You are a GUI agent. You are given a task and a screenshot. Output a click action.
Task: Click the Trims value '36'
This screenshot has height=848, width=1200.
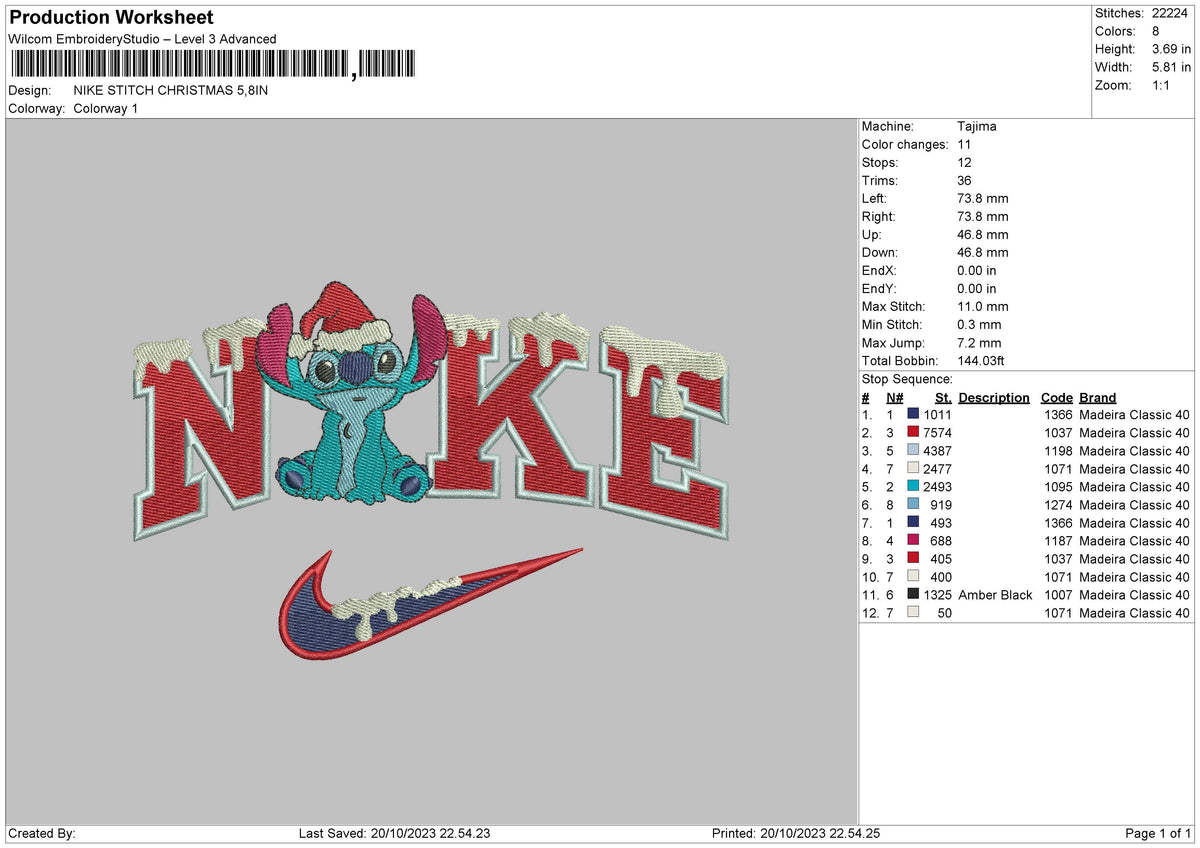pos(964,180)
